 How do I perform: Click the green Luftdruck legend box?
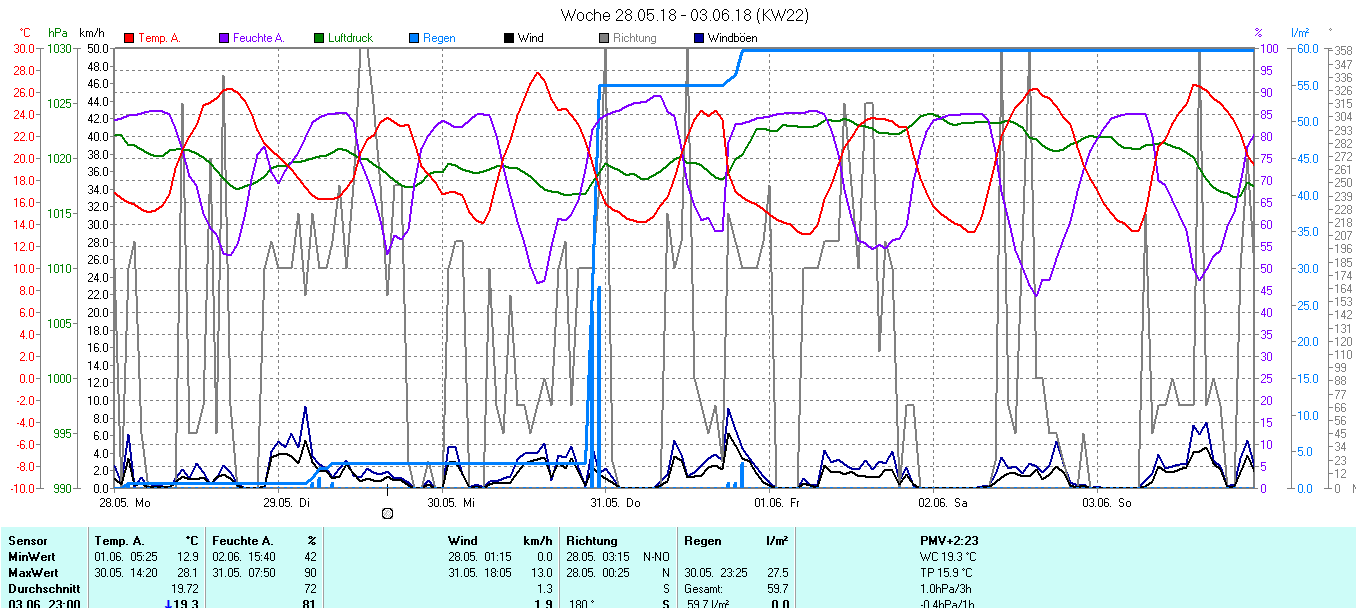click(x=319, y=38)
